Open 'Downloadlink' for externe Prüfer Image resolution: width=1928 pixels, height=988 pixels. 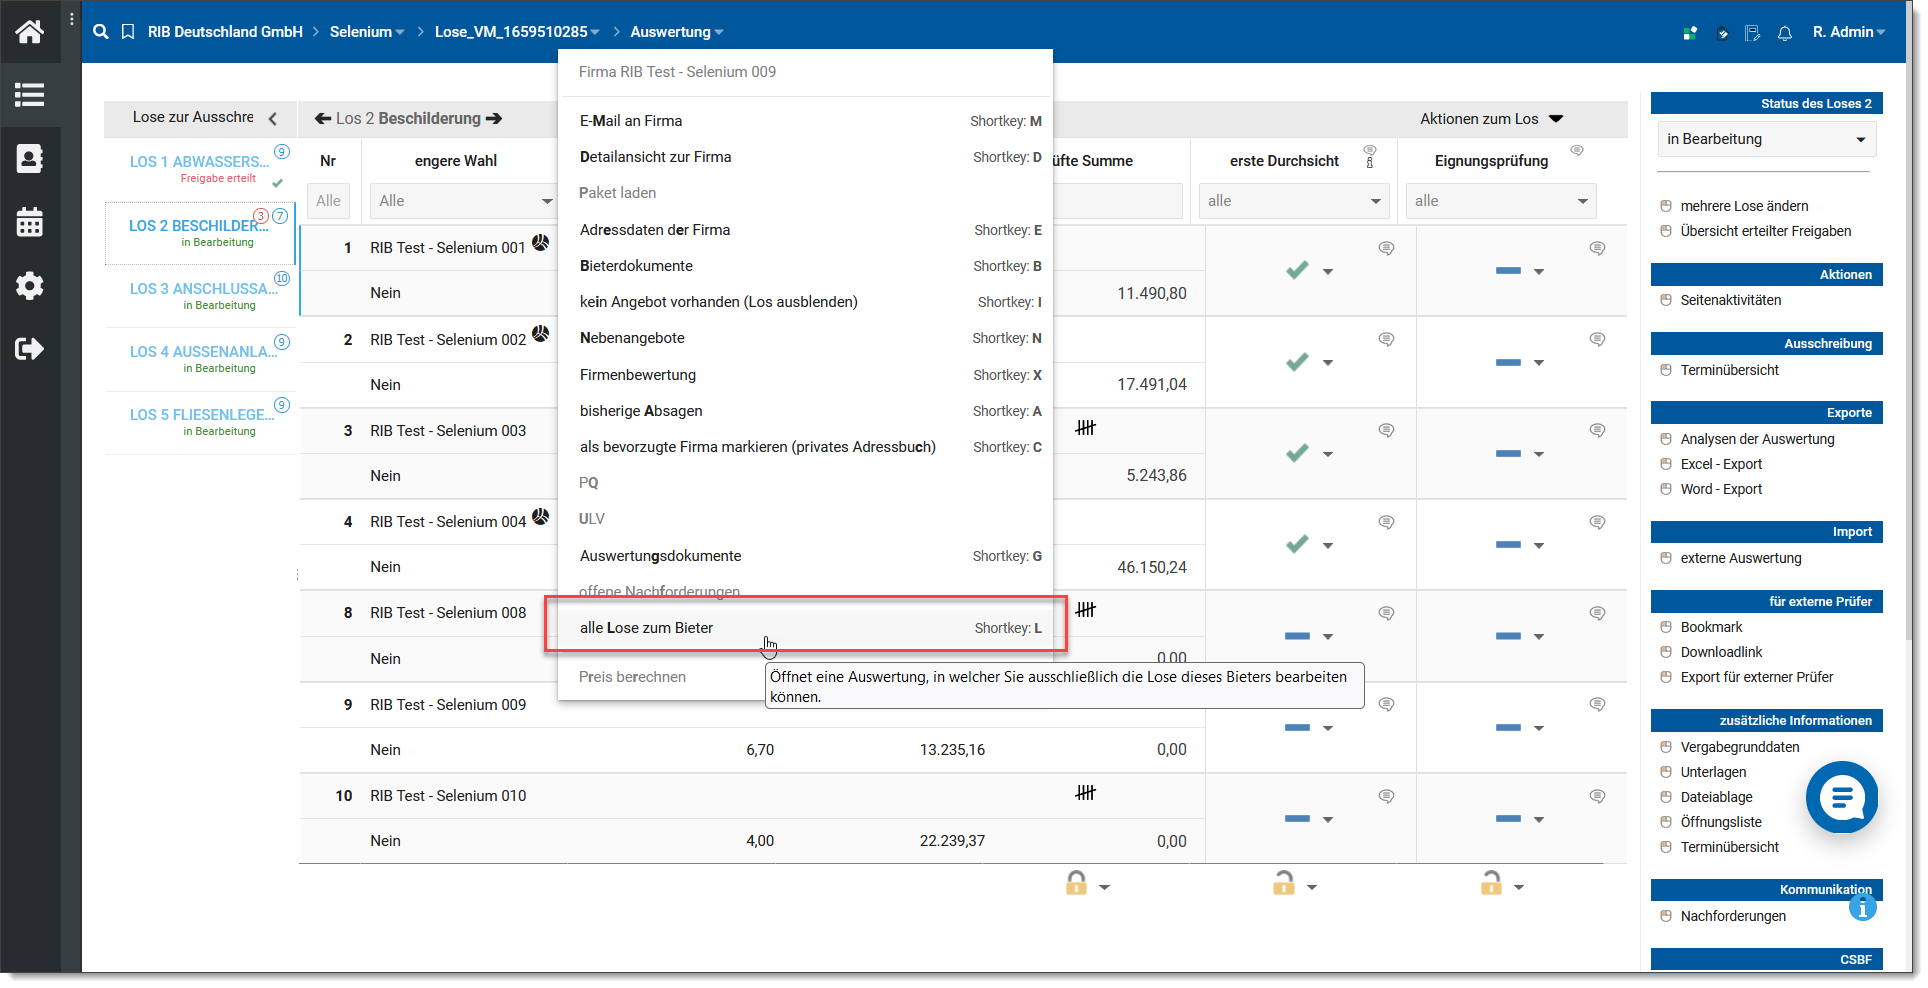click(1721, 652)
